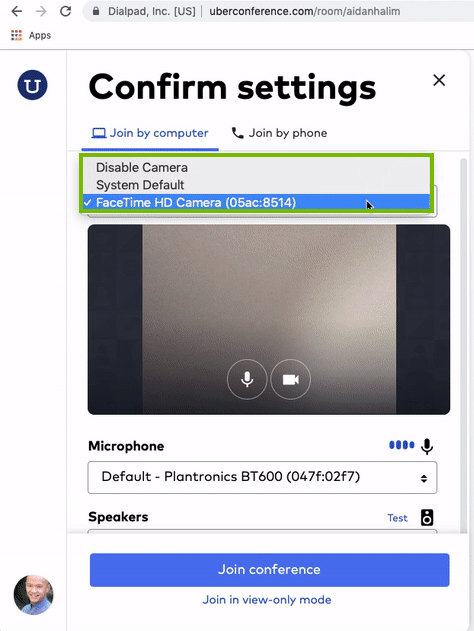
Task: Open the user profile avatar
Action: [33, 595]
